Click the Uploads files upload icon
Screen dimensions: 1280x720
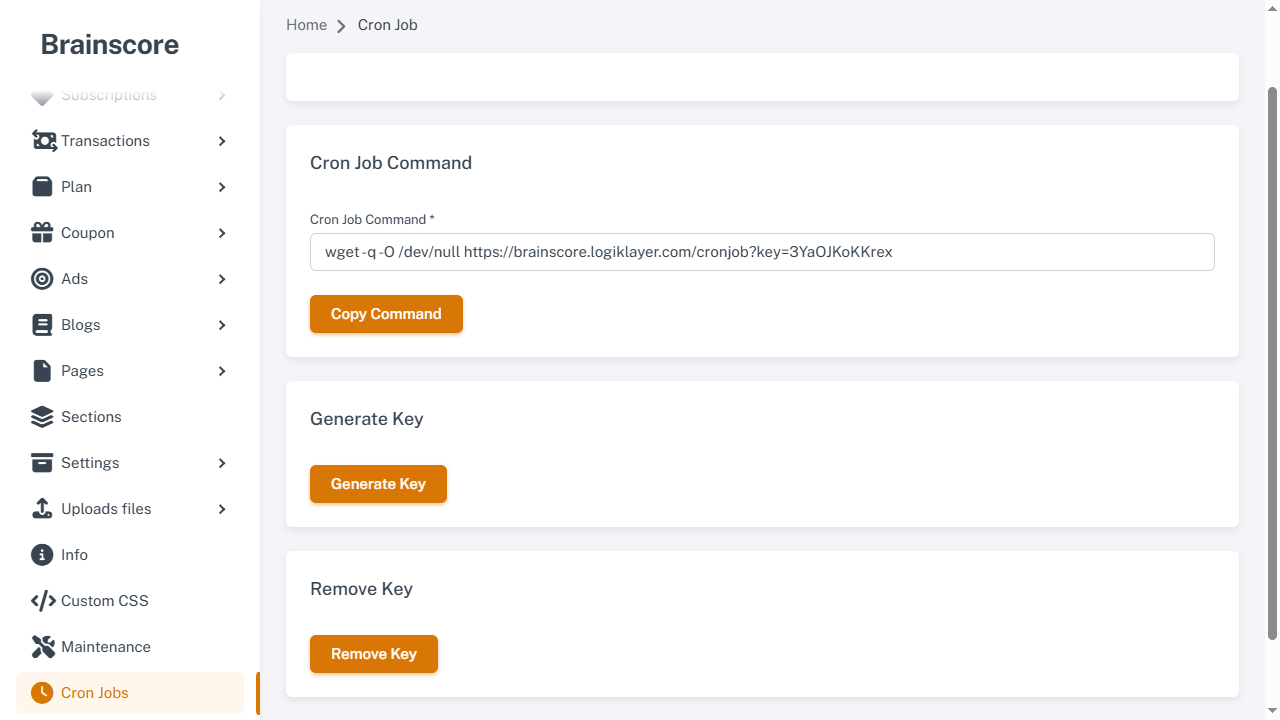click(x=42, y=509)
